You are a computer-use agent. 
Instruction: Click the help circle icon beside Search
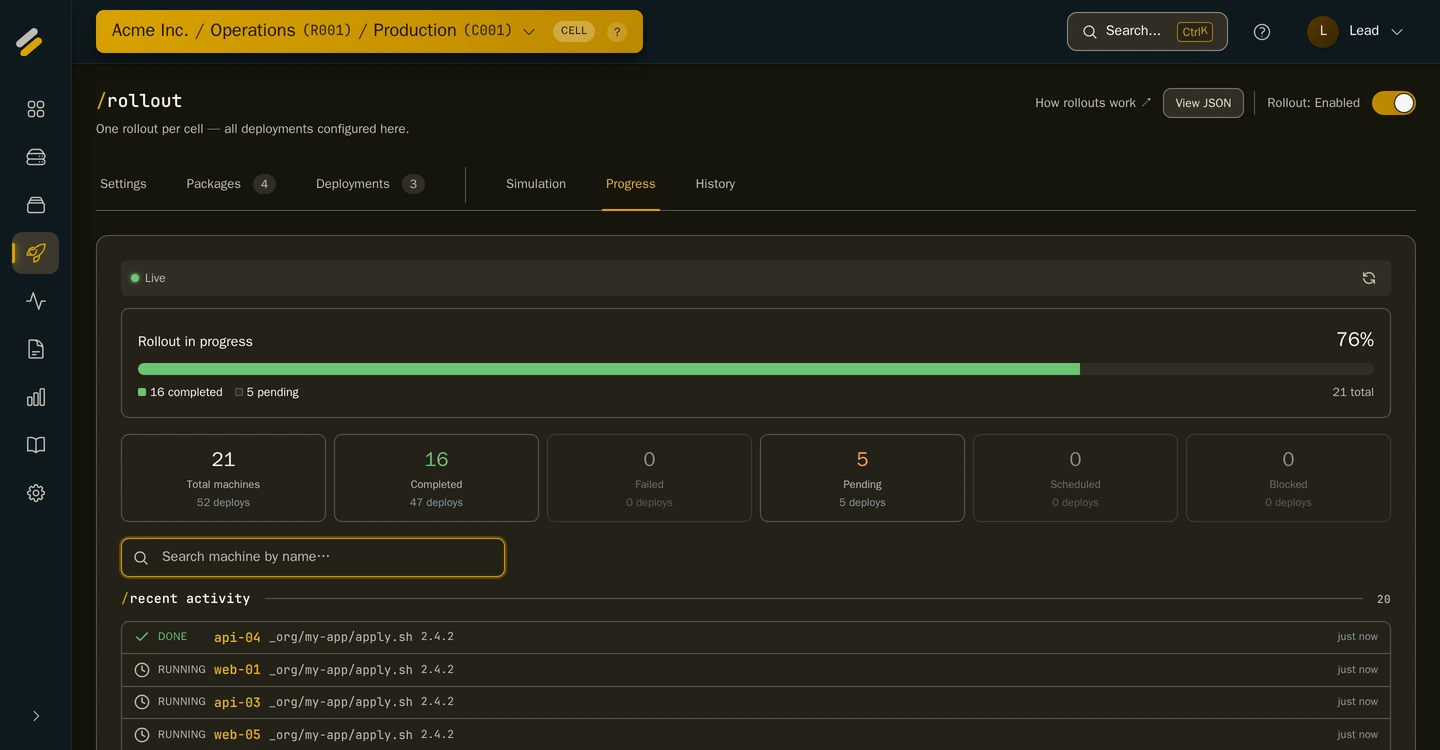[1262, 32]
